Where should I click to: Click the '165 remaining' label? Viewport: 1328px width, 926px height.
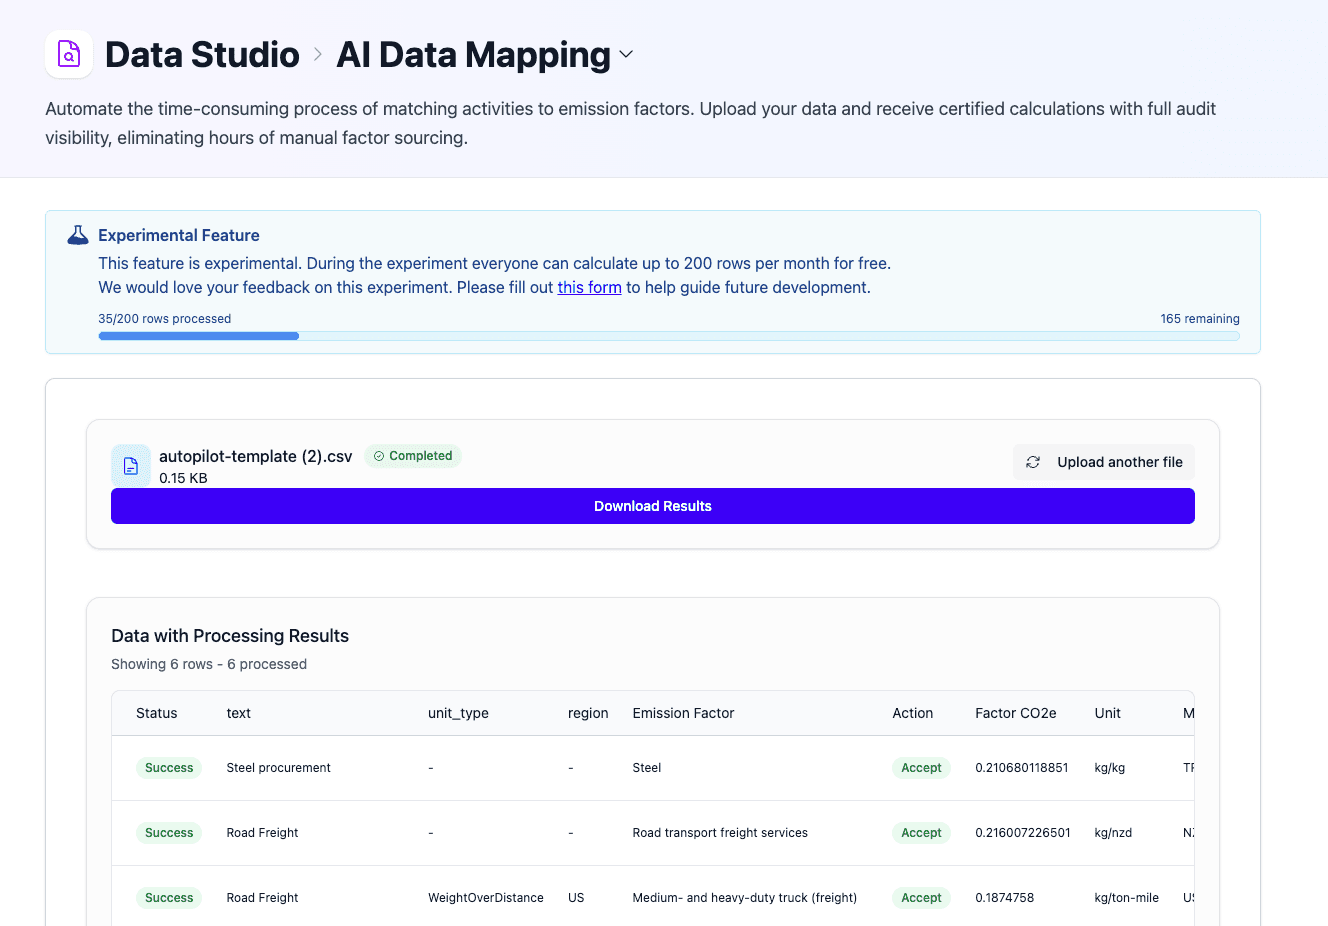[x=1200, y=319]
